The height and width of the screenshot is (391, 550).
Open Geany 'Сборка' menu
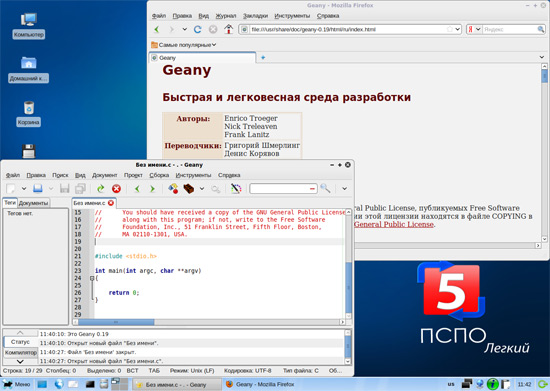(159, 175)
